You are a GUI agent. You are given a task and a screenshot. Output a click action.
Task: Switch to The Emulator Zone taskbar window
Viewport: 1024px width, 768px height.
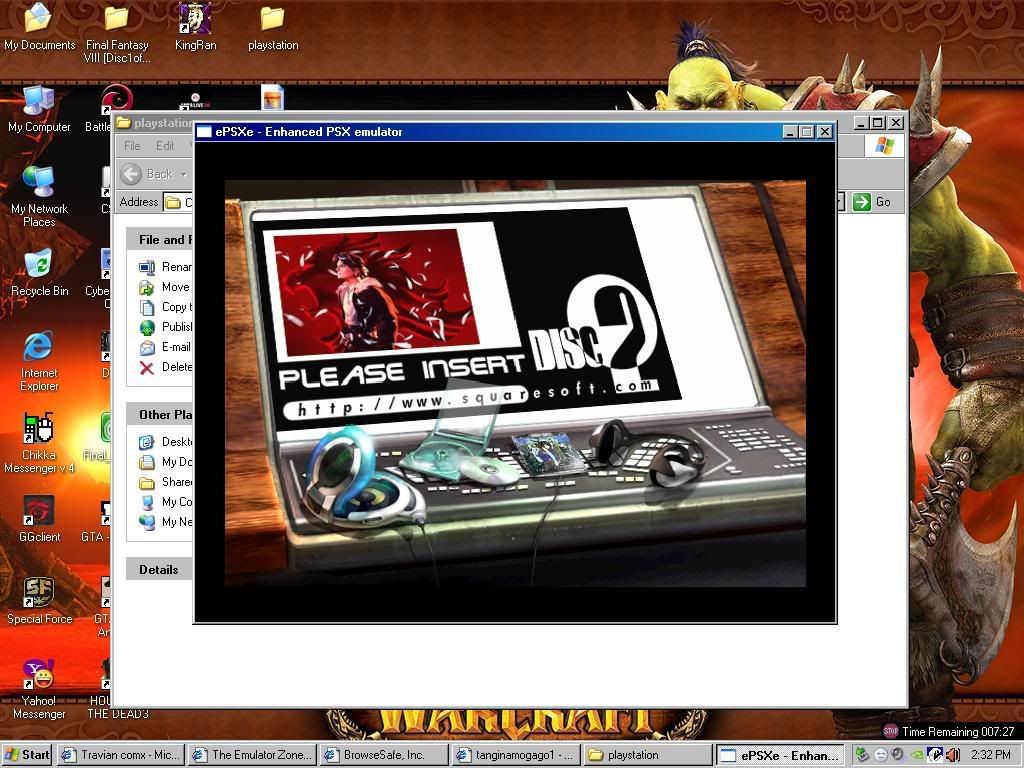click(x=251, y=755)
